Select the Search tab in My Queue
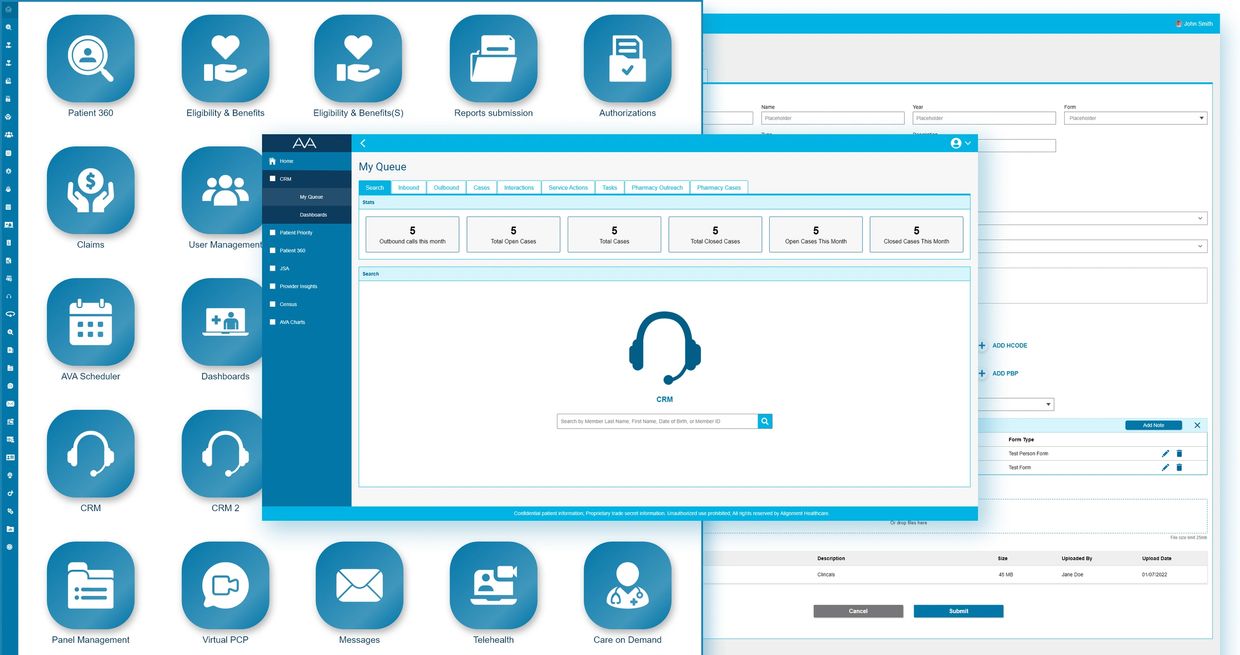The height and width of the screenshot is (655, 1240). [374, 188]
